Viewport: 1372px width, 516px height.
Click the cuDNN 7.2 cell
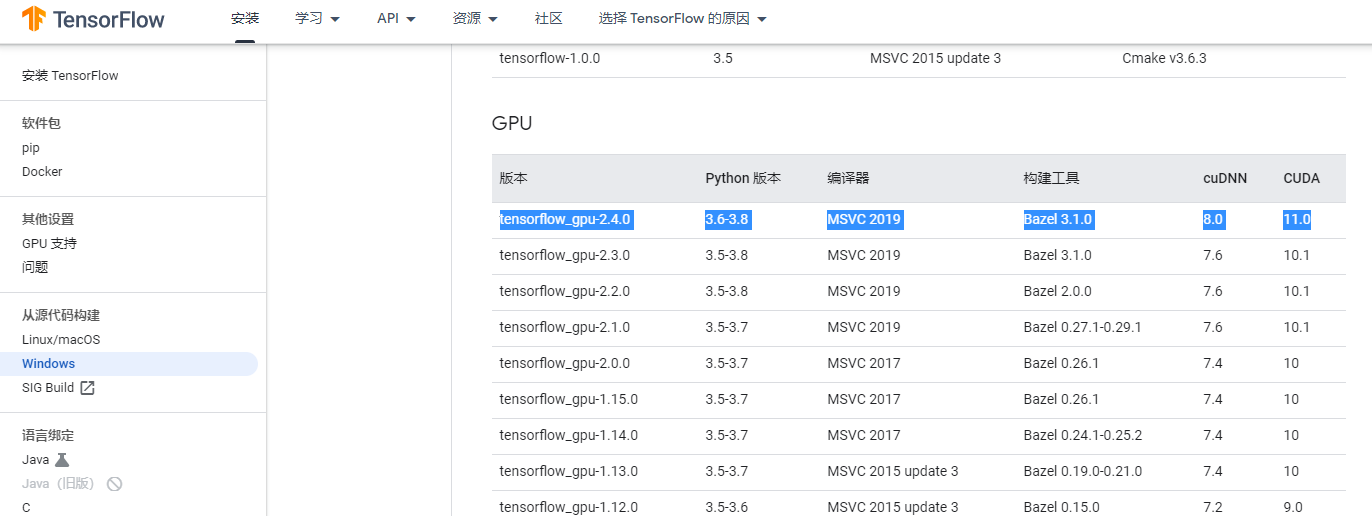1213,507
